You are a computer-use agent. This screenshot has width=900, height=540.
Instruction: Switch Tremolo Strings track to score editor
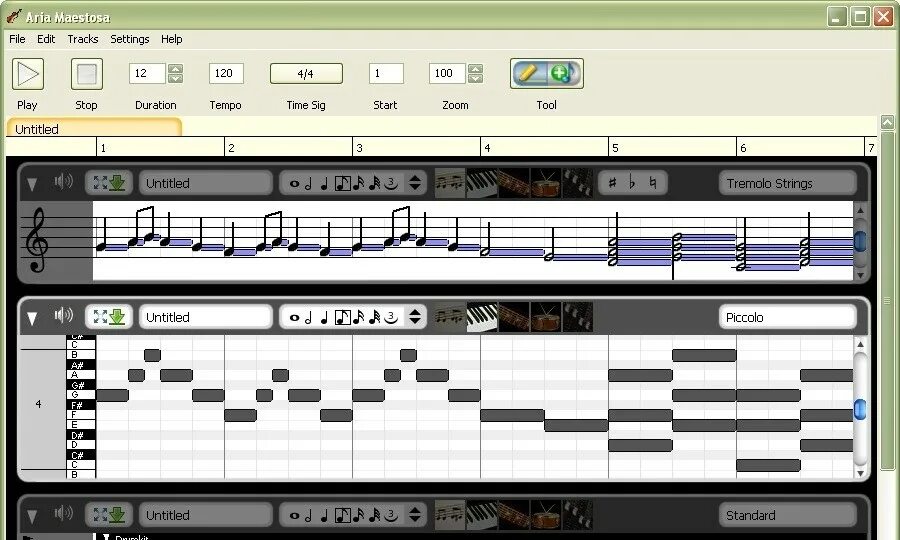click(x=450, y=183)
